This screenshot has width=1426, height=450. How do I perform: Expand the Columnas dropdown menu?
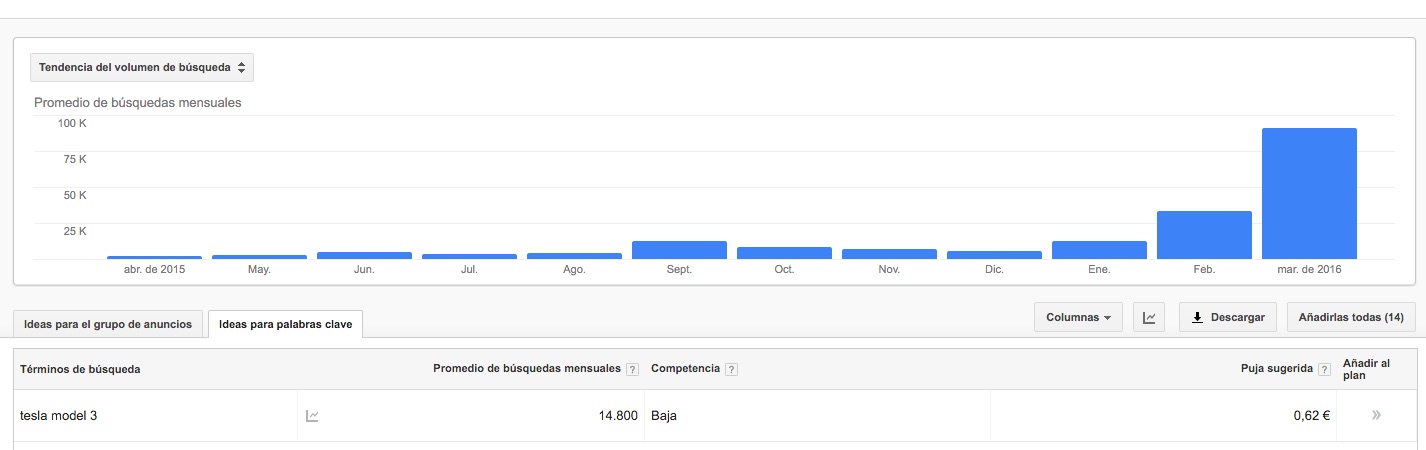click(1078, 318)
